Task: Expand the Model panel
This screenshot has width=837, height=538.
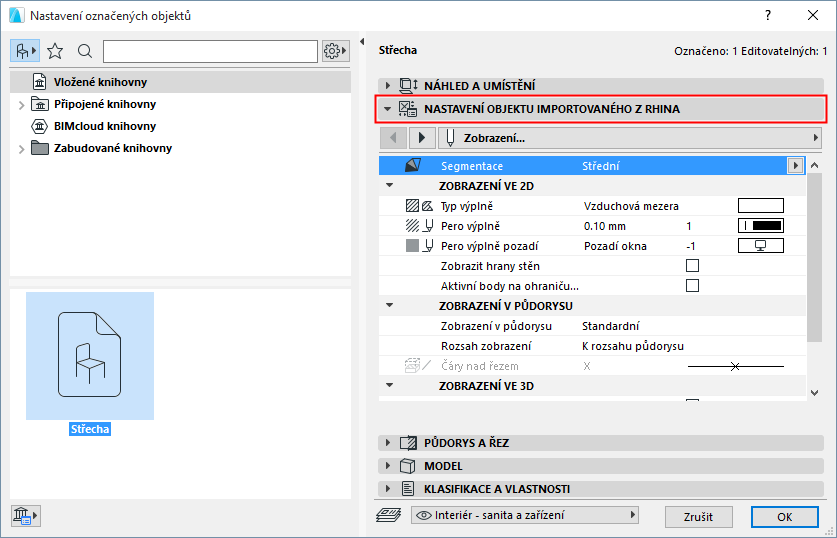Action: point(388,466)
